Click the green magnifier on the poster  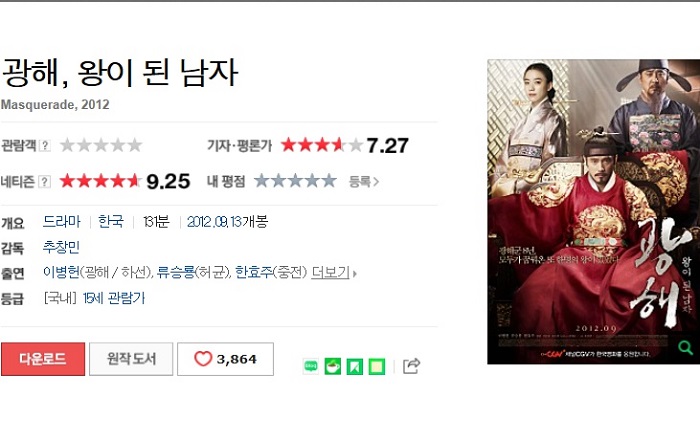(685, 347)
